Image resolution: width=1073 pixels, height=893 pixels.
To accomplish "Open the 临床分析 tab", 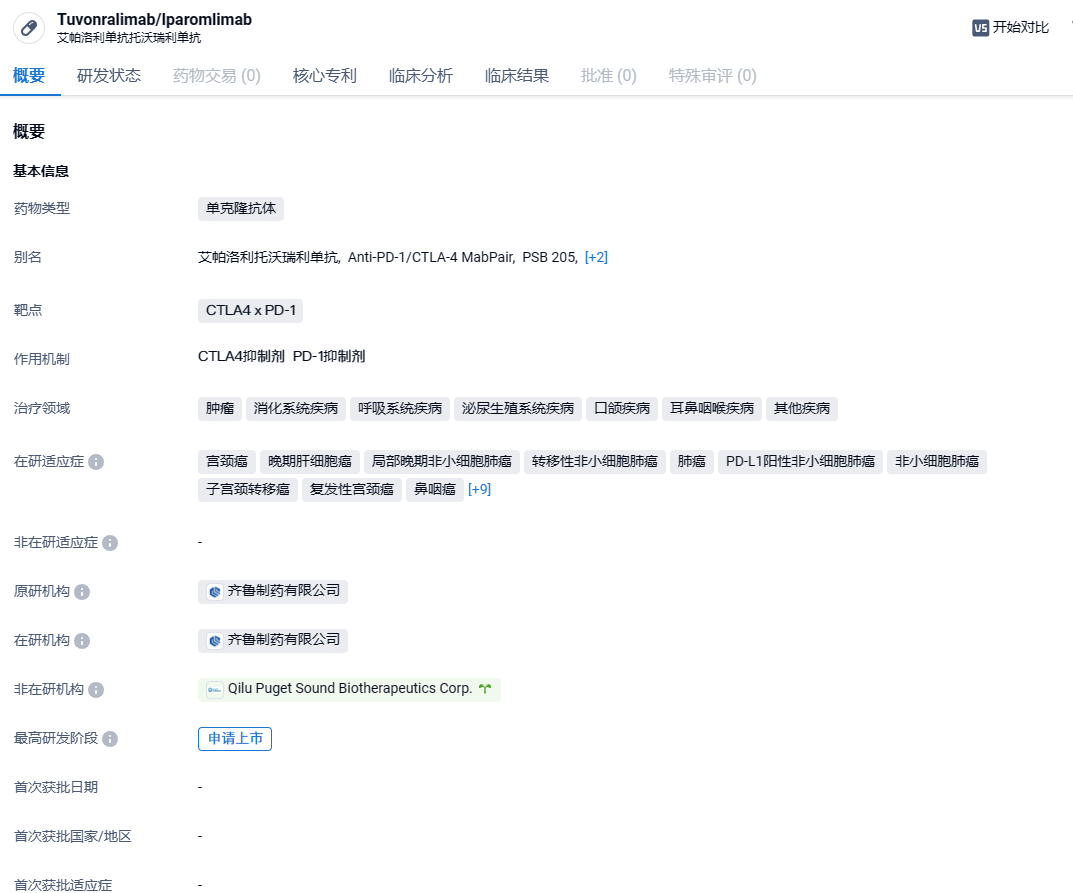I will coord(421,75).
